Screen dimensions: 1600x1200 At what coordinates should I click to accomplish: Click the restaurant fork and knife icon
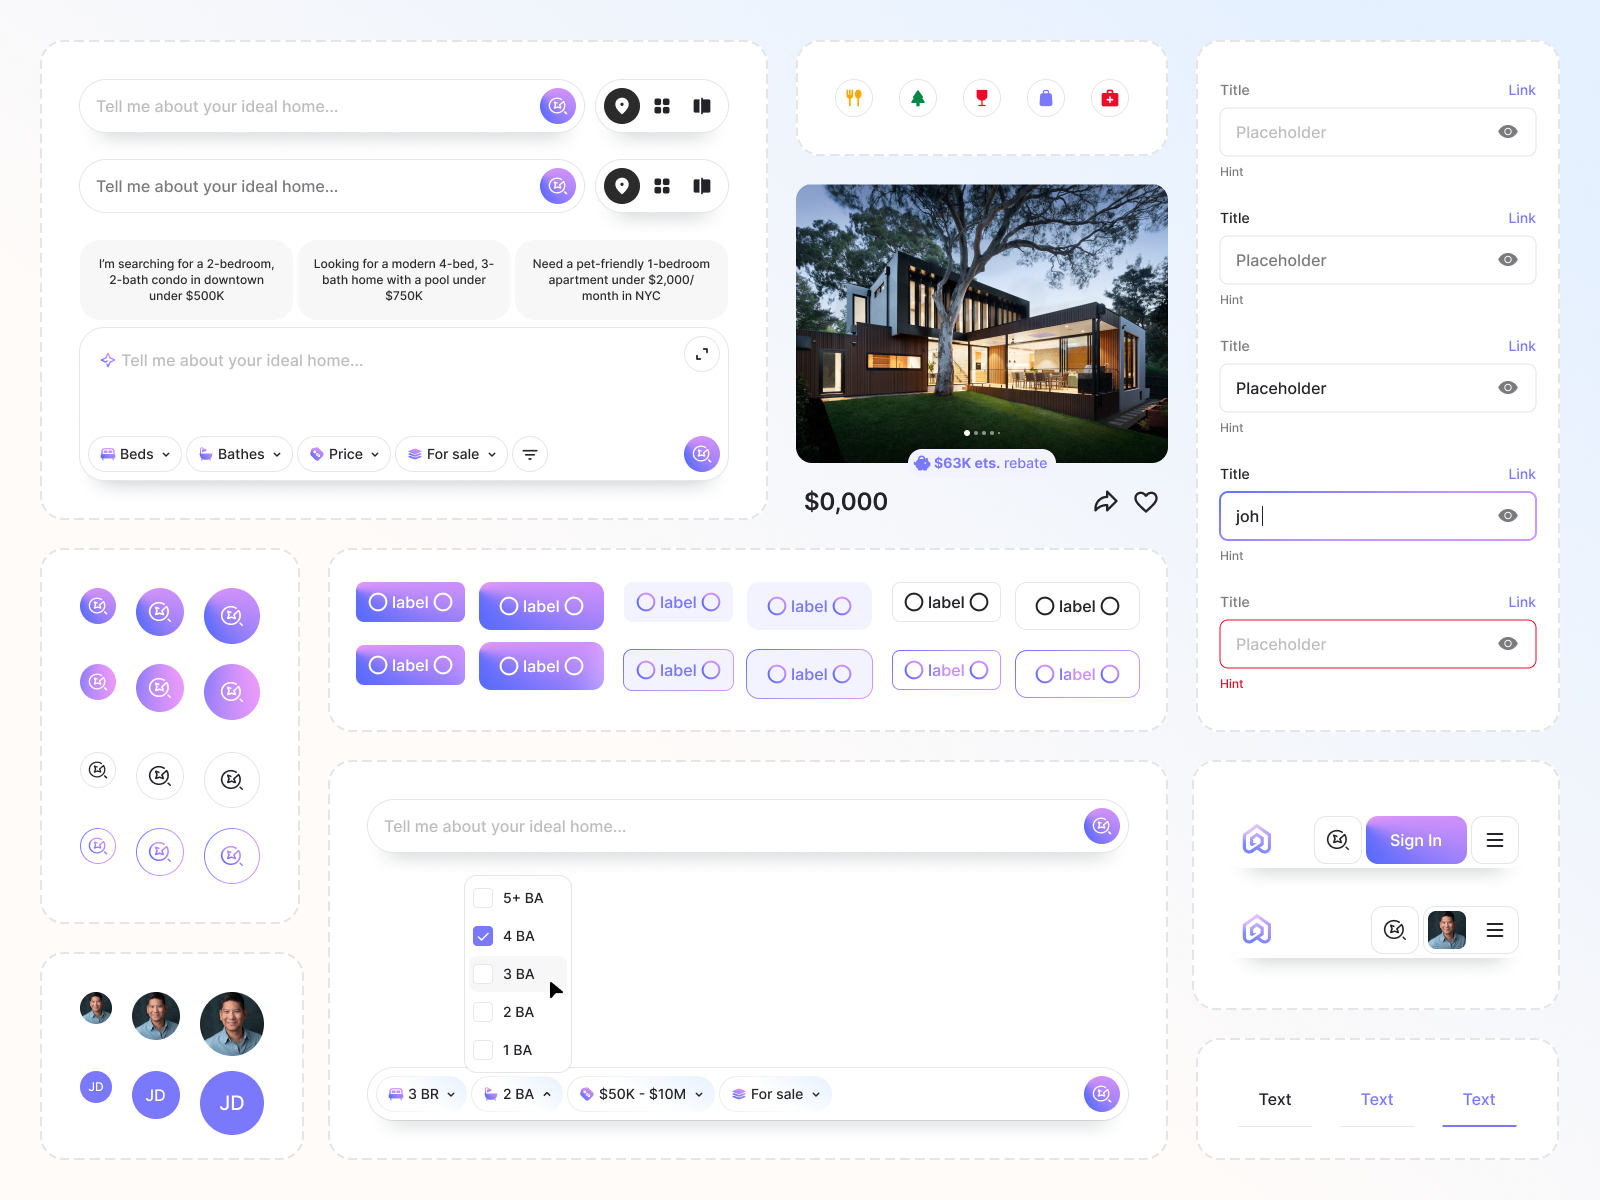click(x=854, y=98)
